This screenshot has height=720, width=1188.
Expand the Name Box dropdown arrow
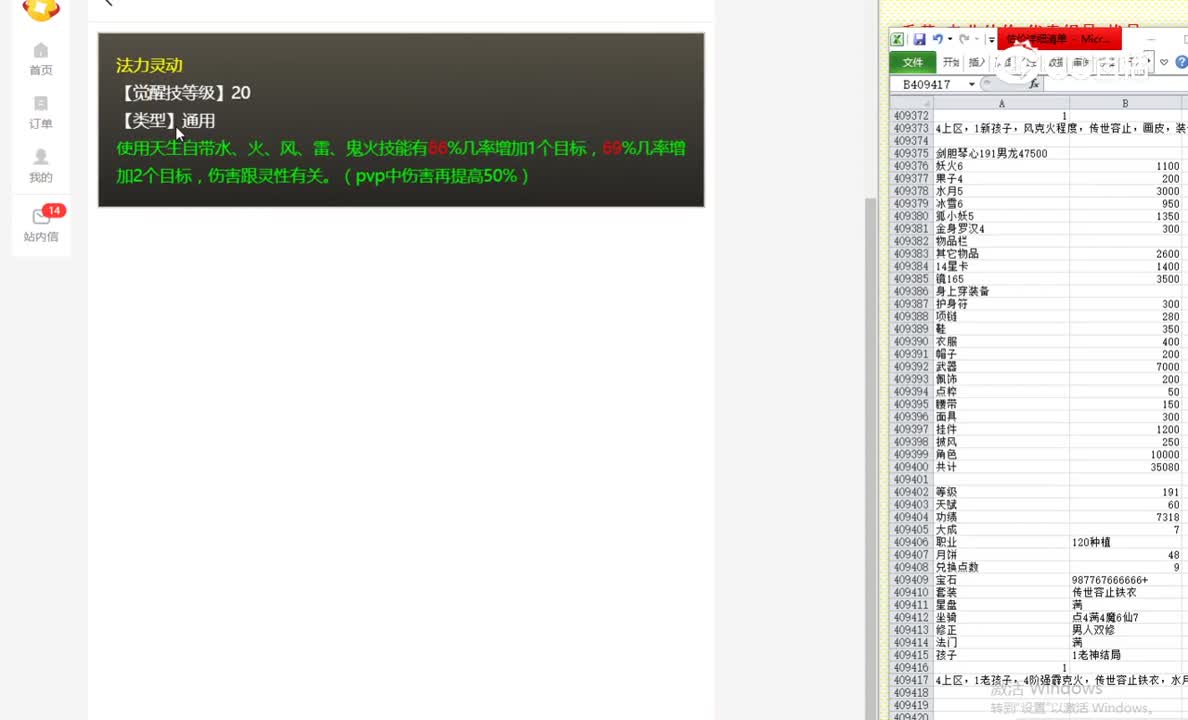click(971, 84)
